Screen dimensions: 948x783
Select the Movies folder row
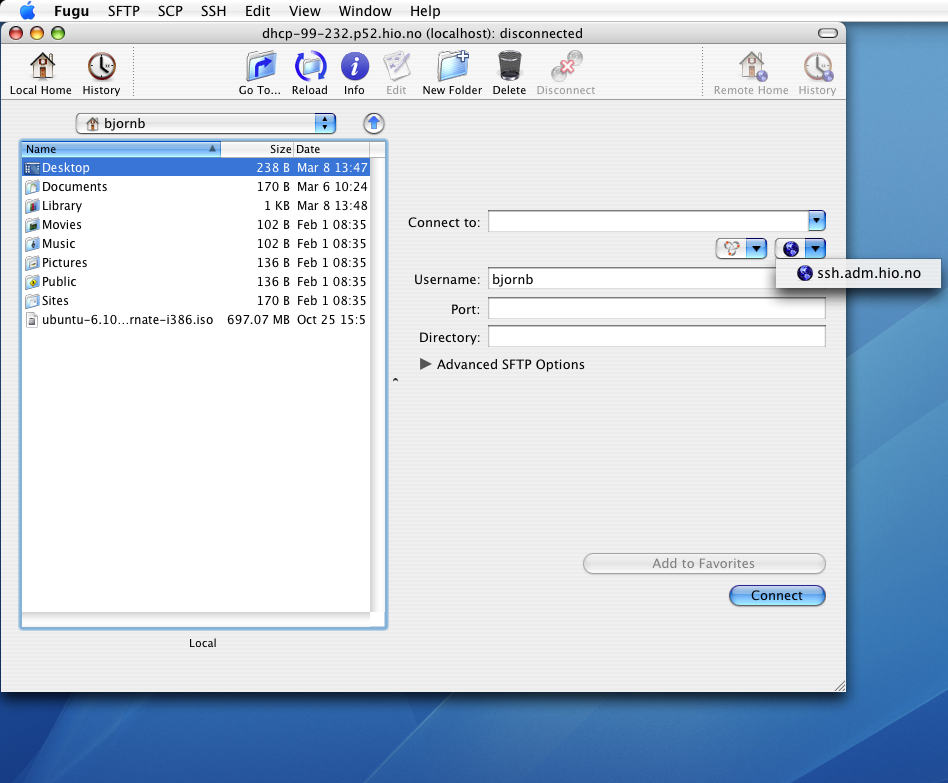(196, 225)
